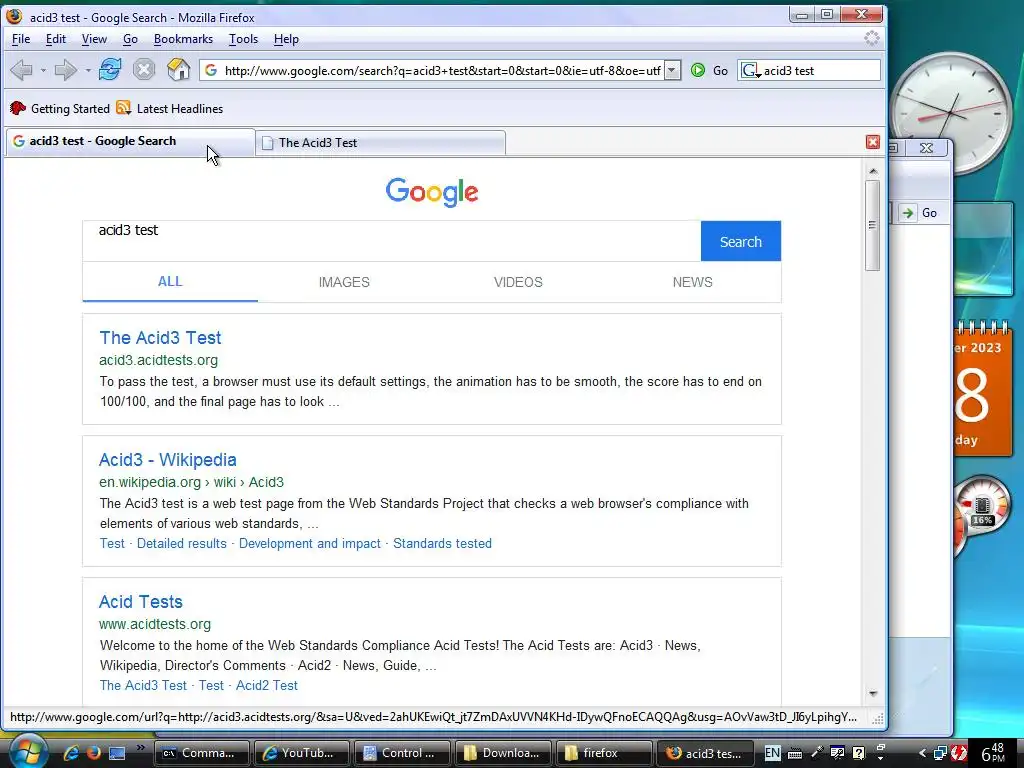Click the URL address field
Viewport: 1024px width, 768px height.
tap(441, 71)
